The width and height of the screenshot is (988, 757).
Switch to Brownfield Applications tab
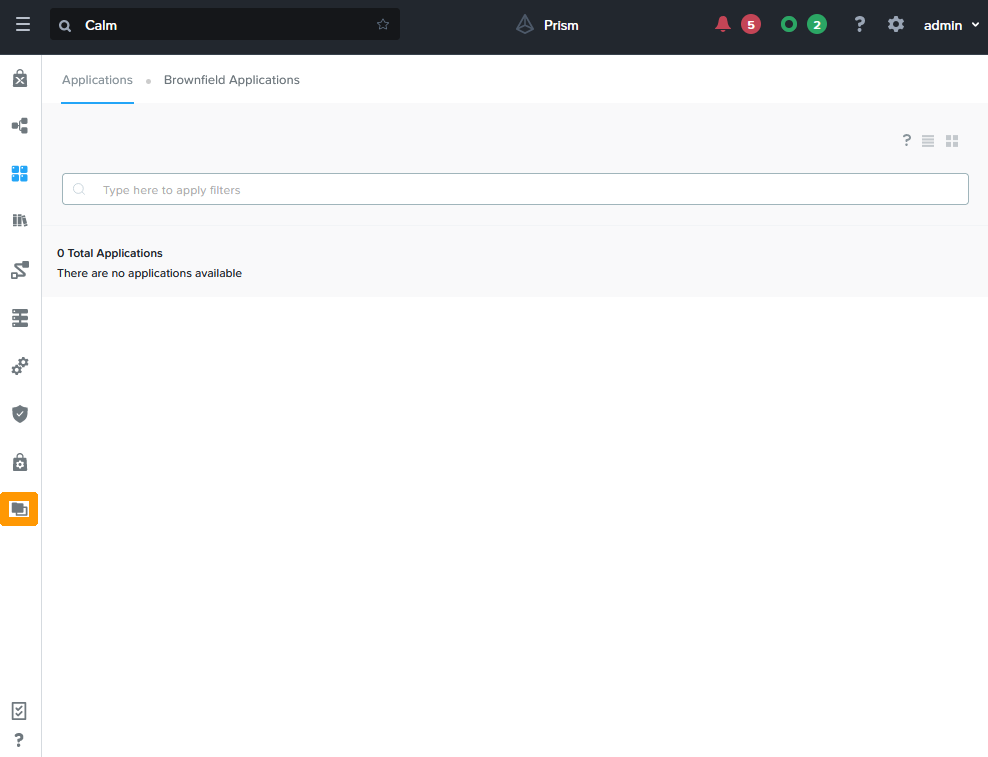(x=231, y=80)
